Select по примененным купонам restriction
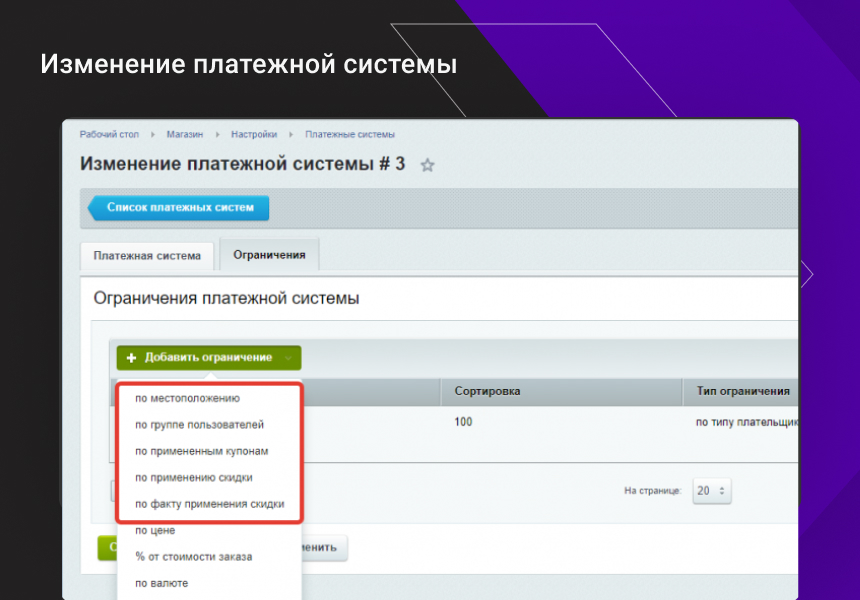The image size is (860, 600). (201, 451)
